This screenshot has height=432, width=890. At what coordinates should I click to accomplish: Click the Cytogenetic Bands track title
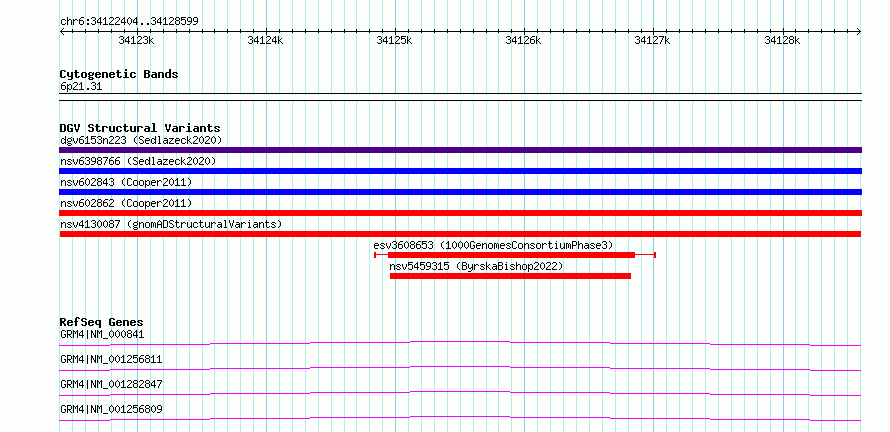119,74
